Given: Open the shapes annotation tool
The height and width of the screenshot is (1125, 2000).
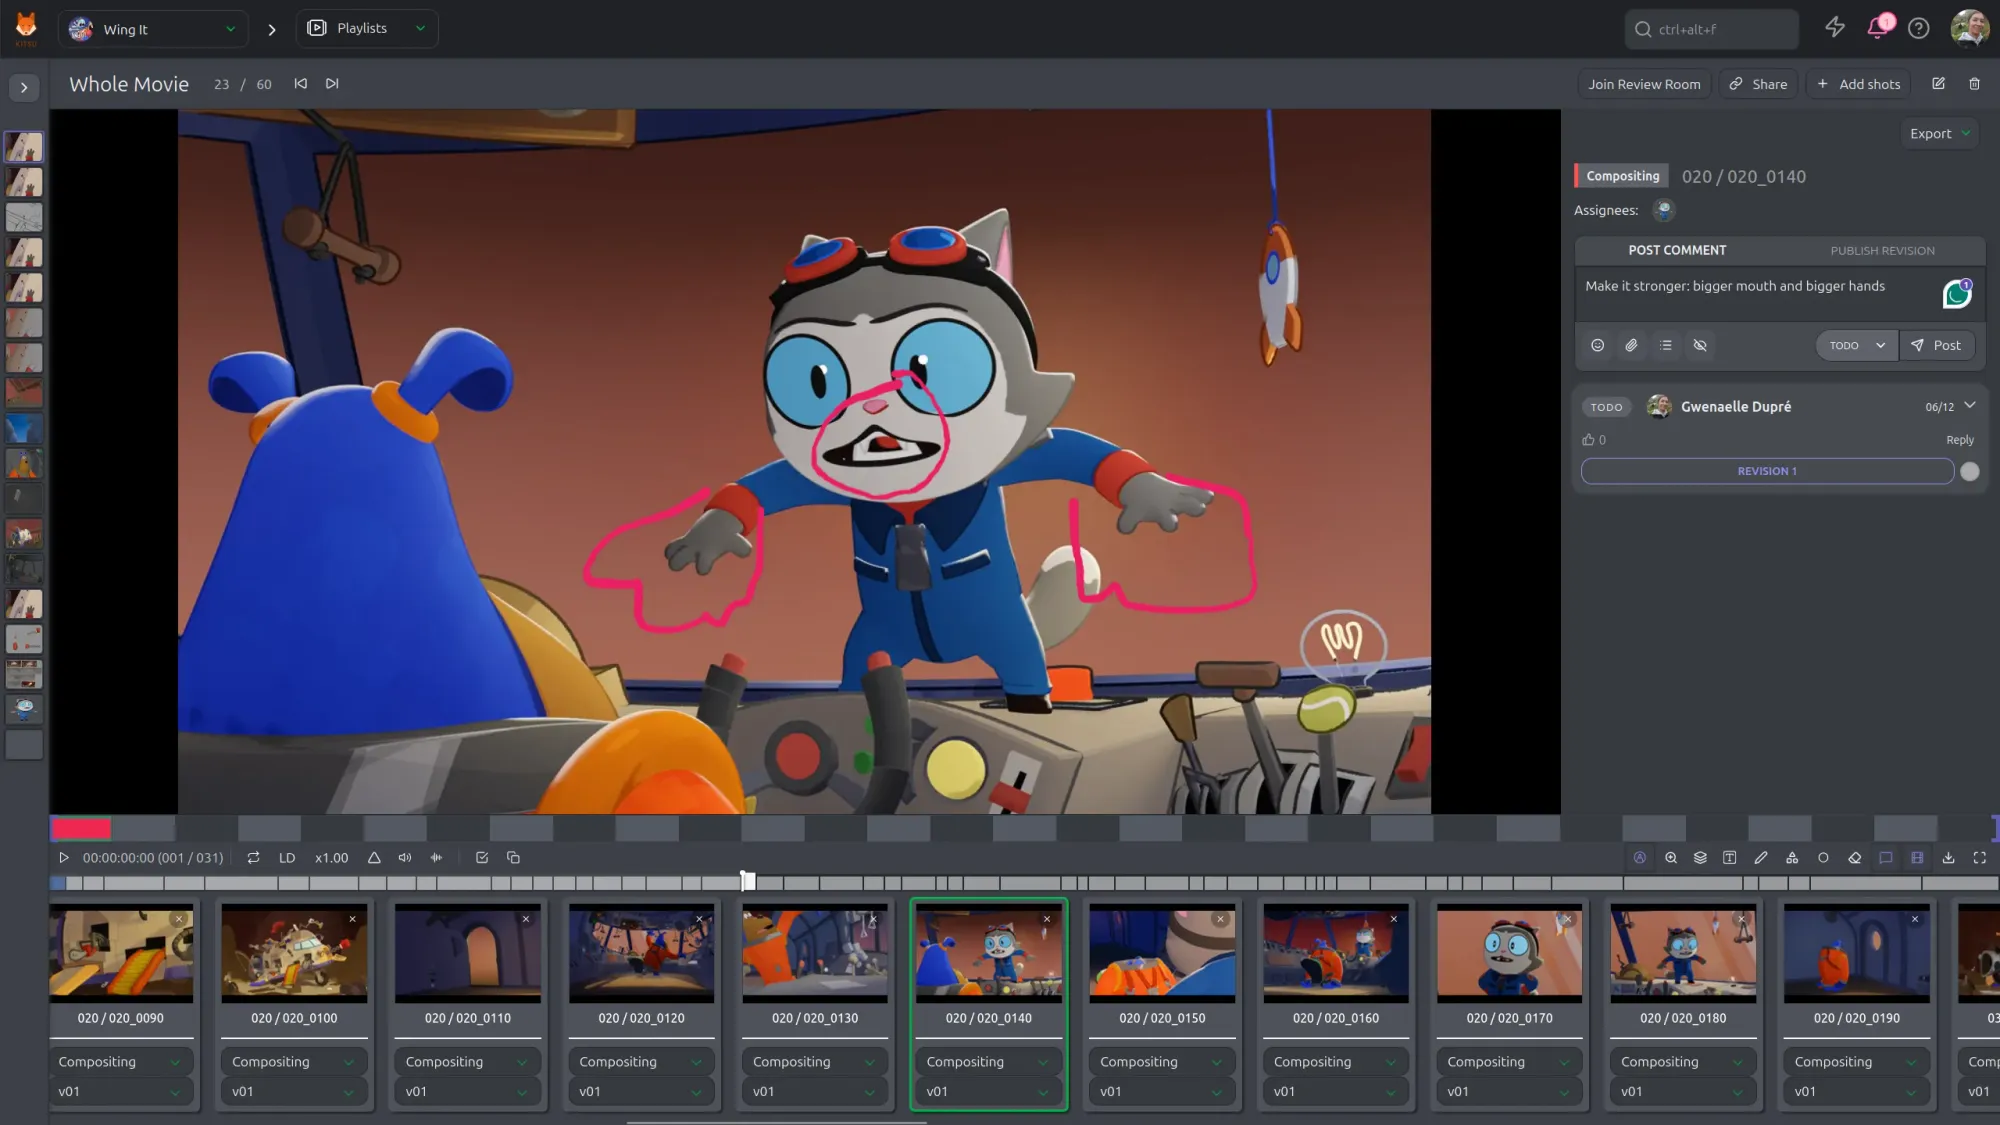Looking at the screenshot, I should [x=1791, y=858].
